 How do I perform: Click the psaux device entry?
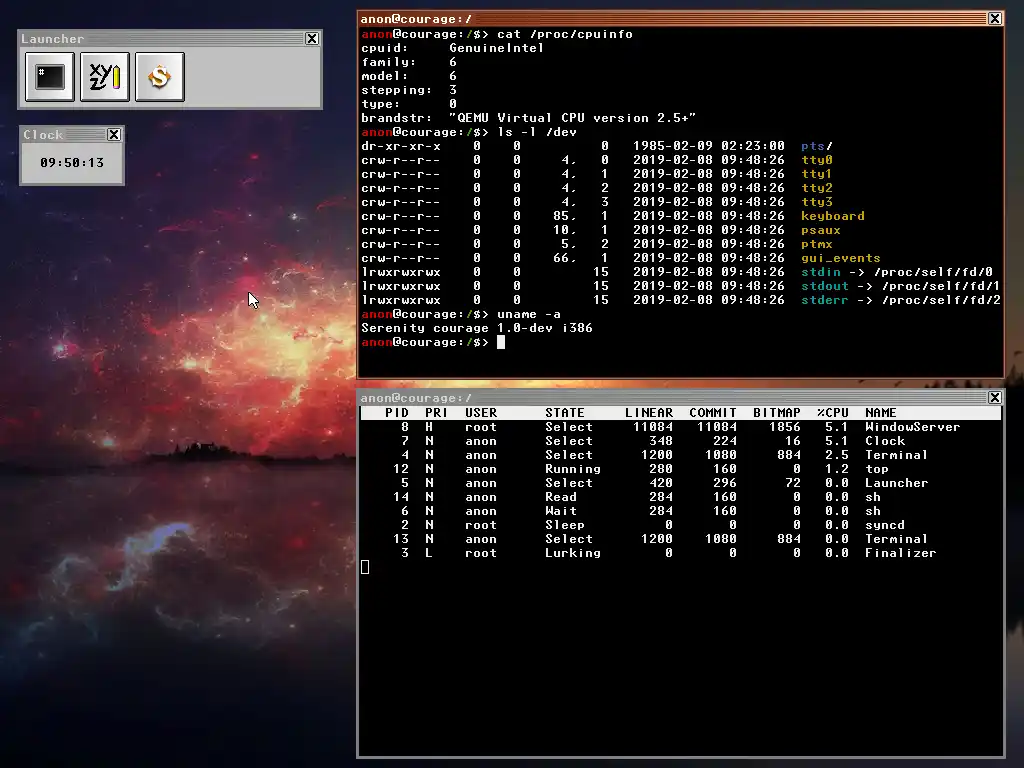click(821, 230)
